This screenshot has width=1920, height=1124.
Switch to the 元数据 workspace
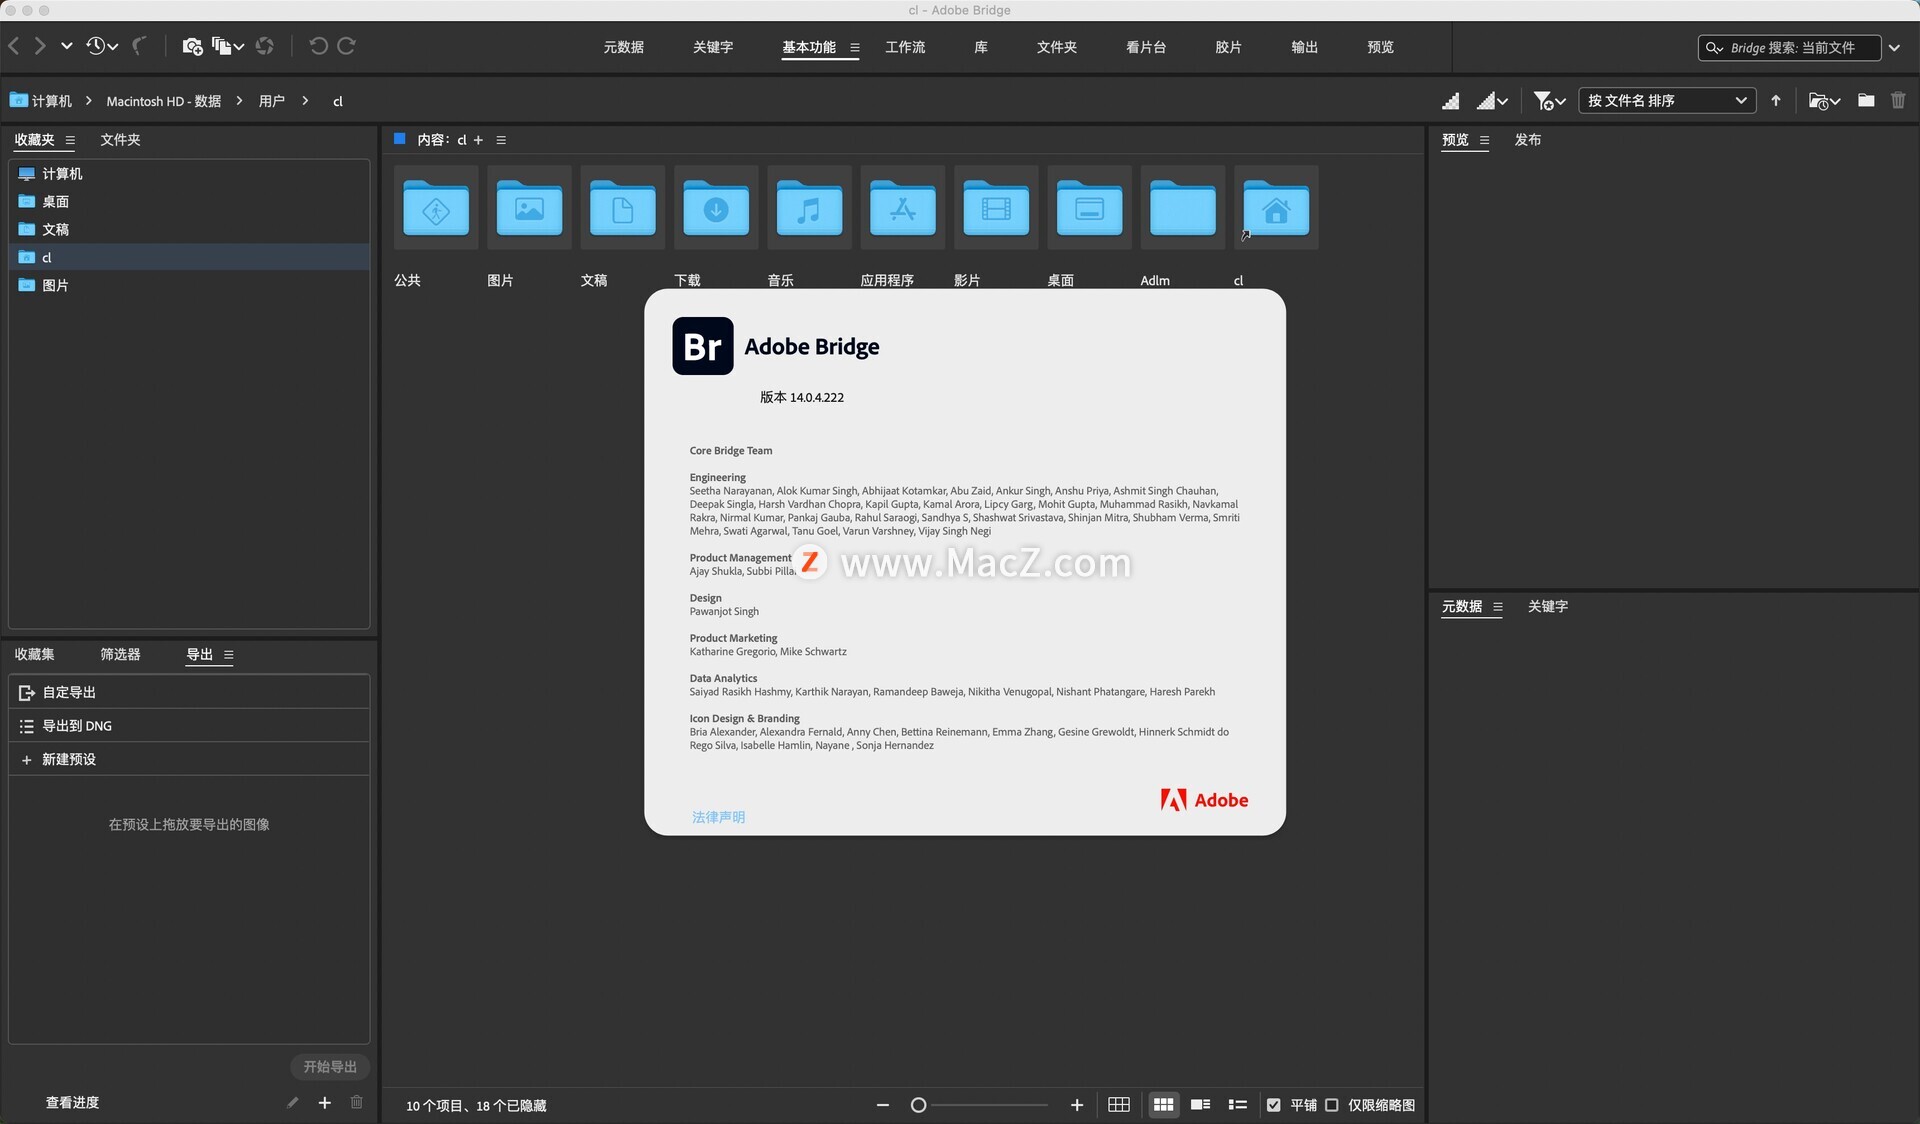pyautogui.click(x=623, y=47)
